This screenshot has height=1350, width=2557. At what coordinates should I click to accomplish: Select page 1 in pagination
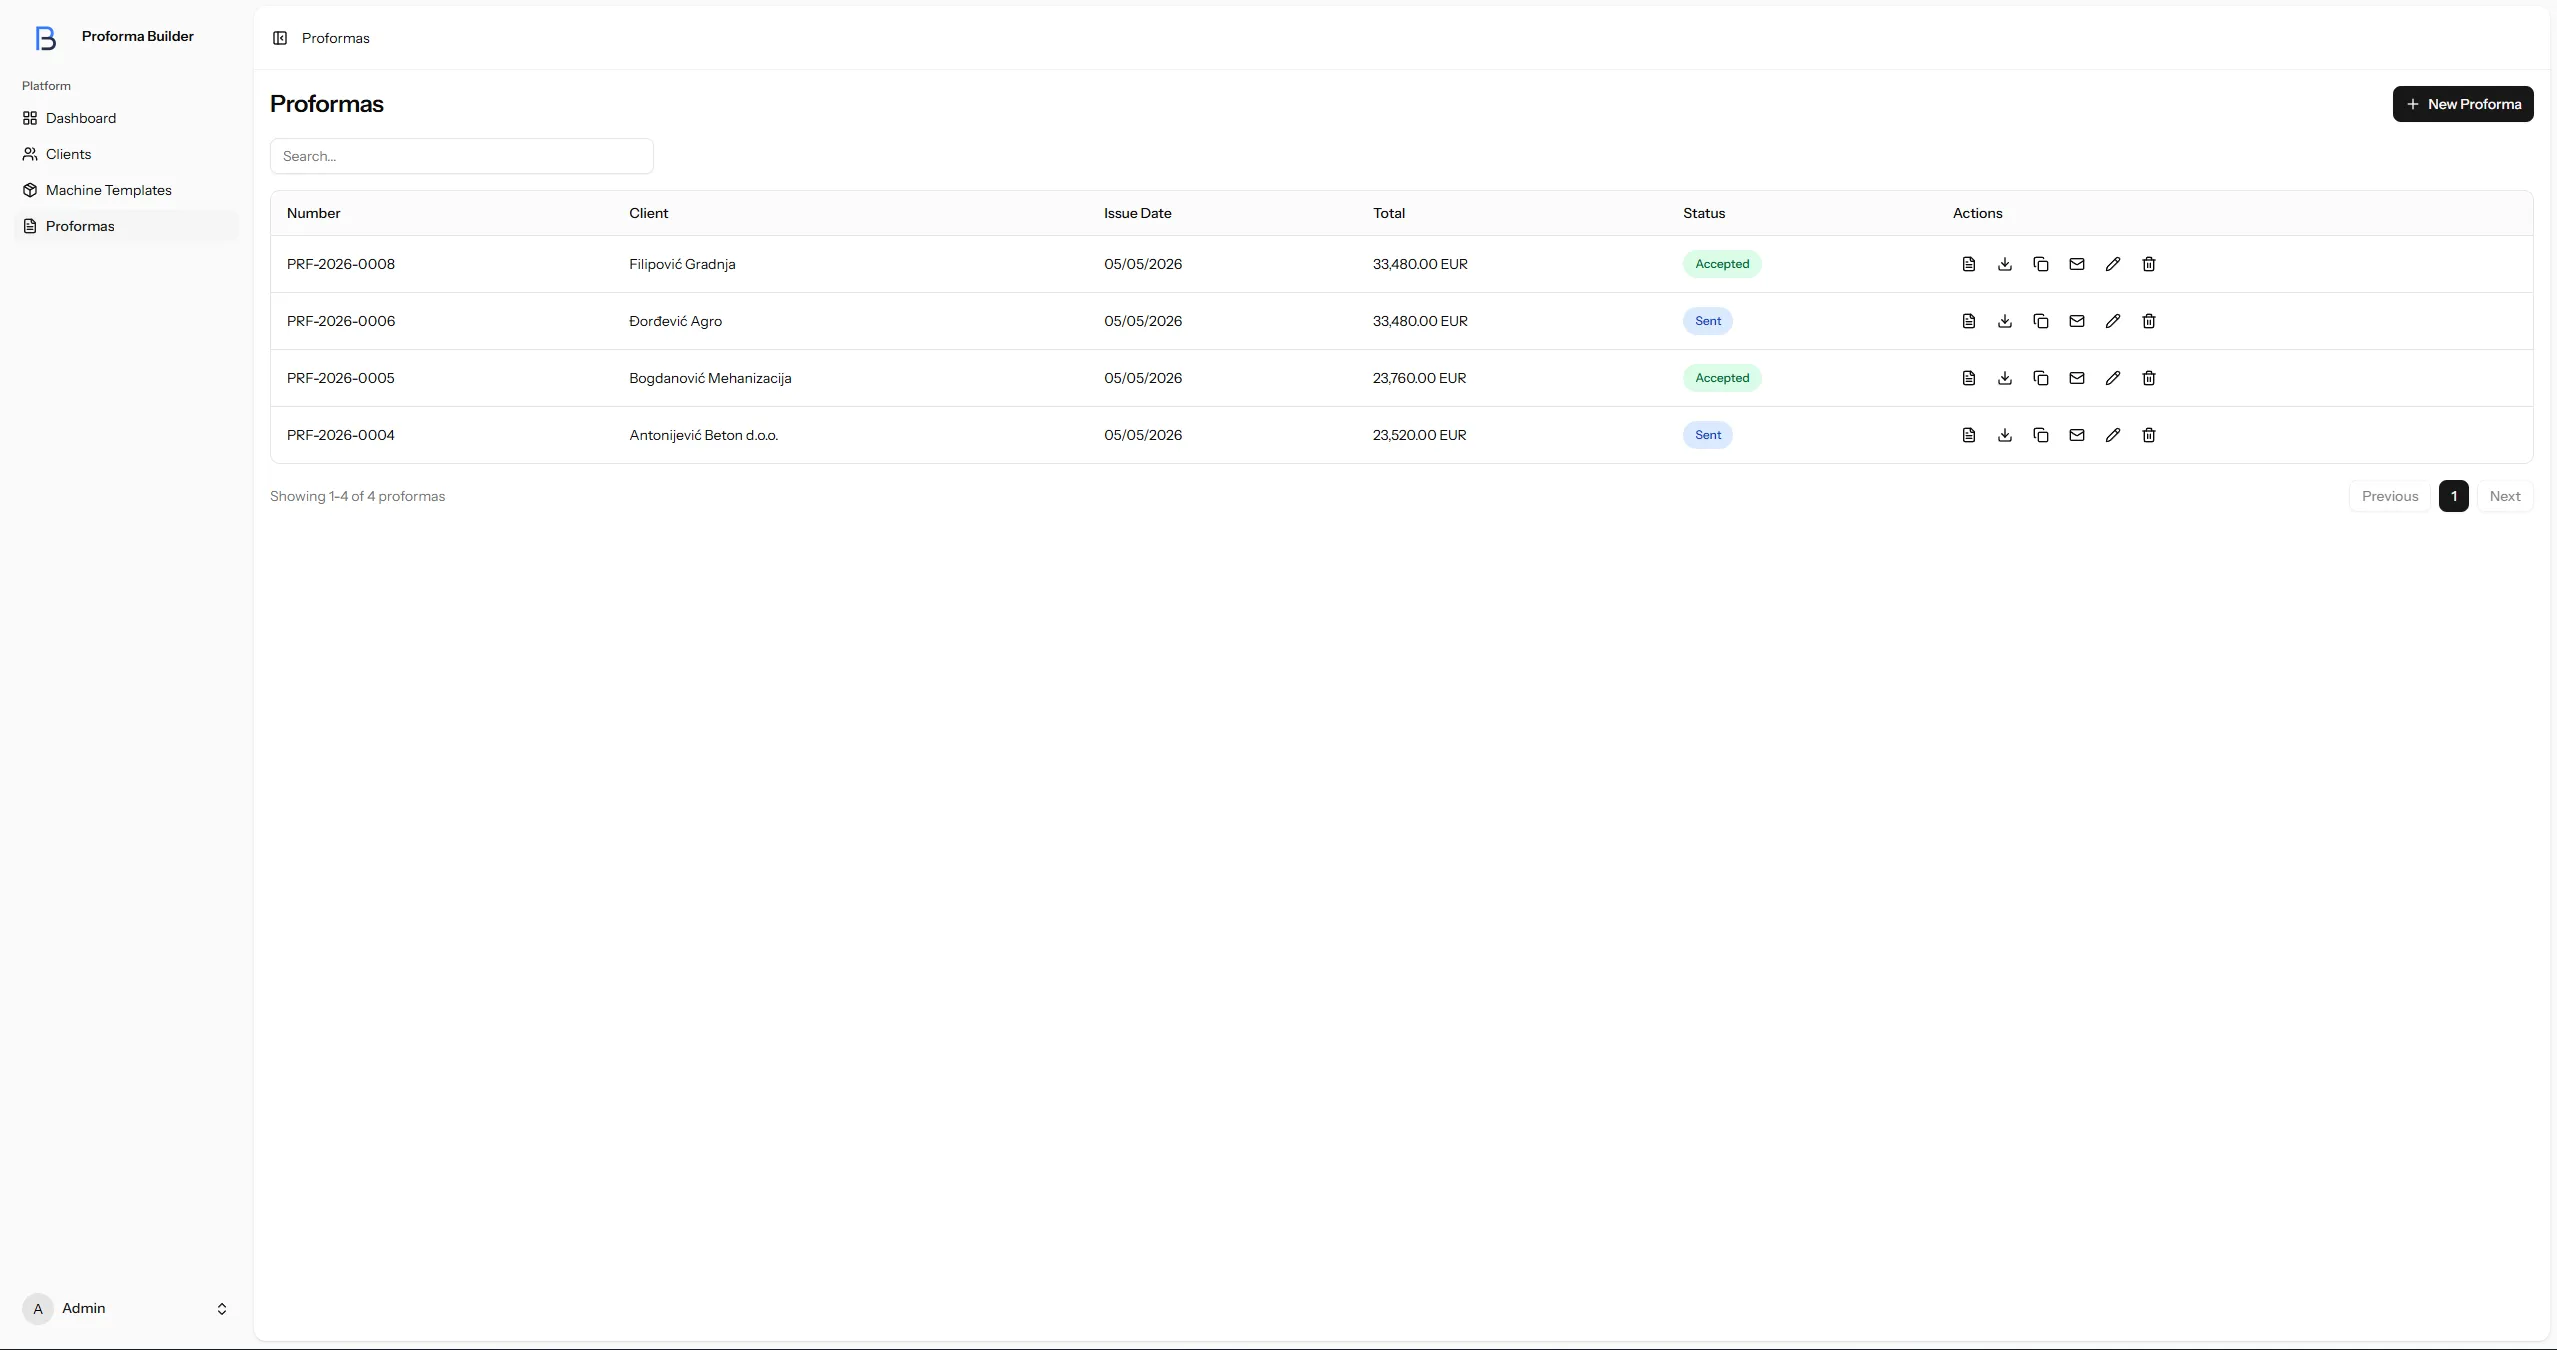[x=2453, y=496]
